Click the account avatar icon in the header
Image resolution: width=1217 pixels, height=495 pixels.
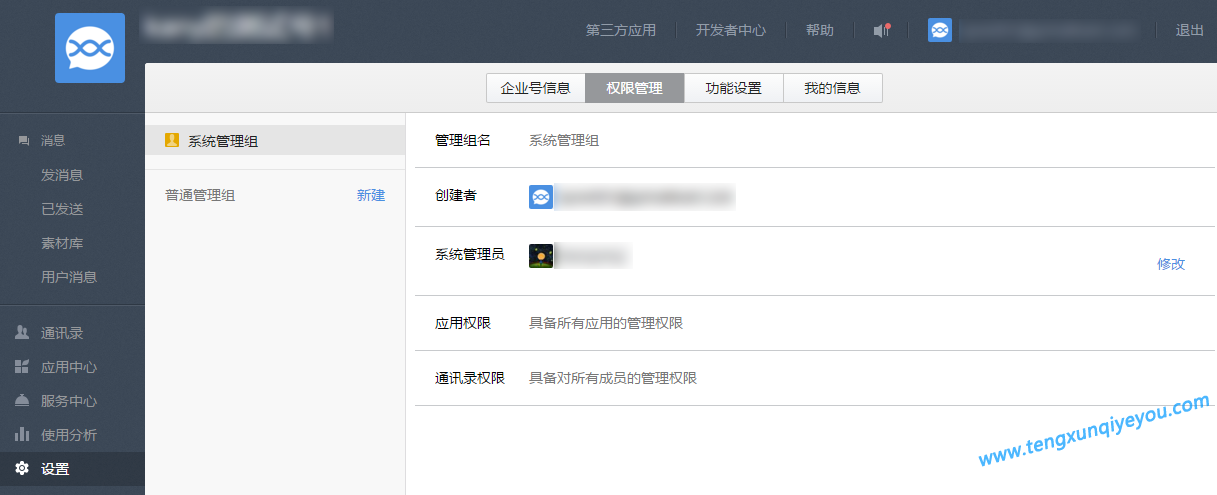pos(939,30)
